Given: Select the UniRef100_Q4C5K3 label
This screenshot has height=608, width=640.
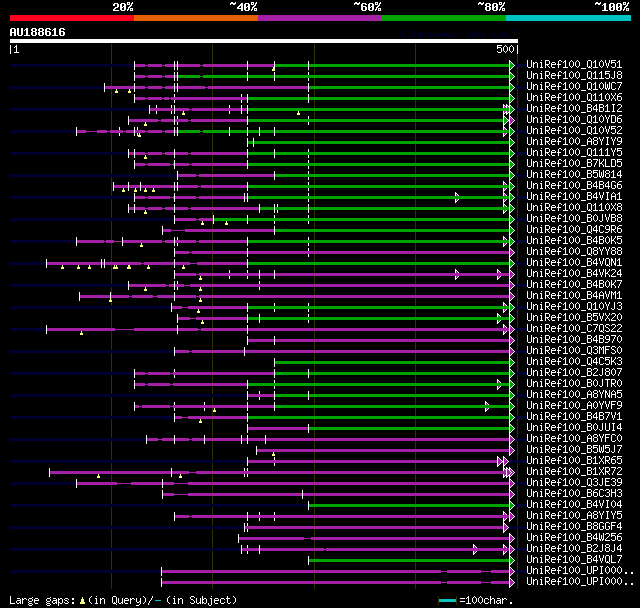Looking at the screenshot, I should click(574, 362).
